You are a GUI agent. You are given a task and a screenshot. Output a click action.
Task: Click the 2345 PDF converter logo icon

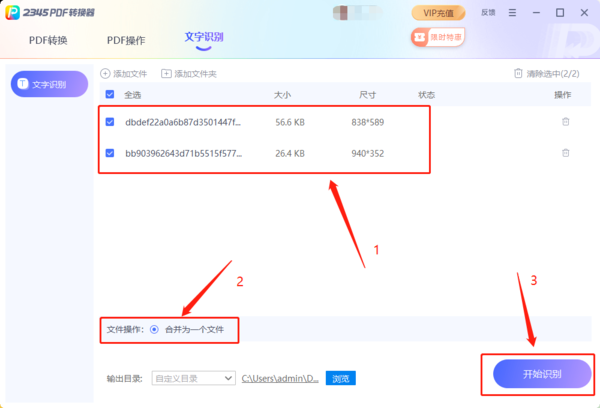coord(14,13)
